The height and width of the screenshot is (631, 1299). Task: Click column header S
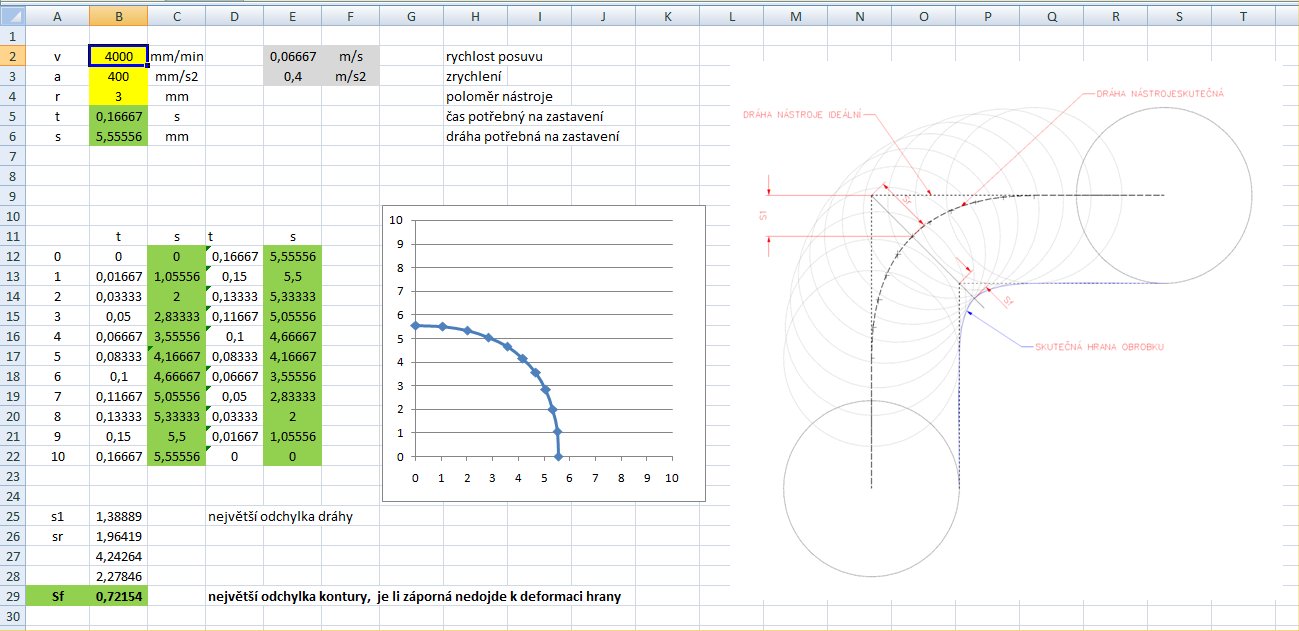click(x=1179, y=16)
